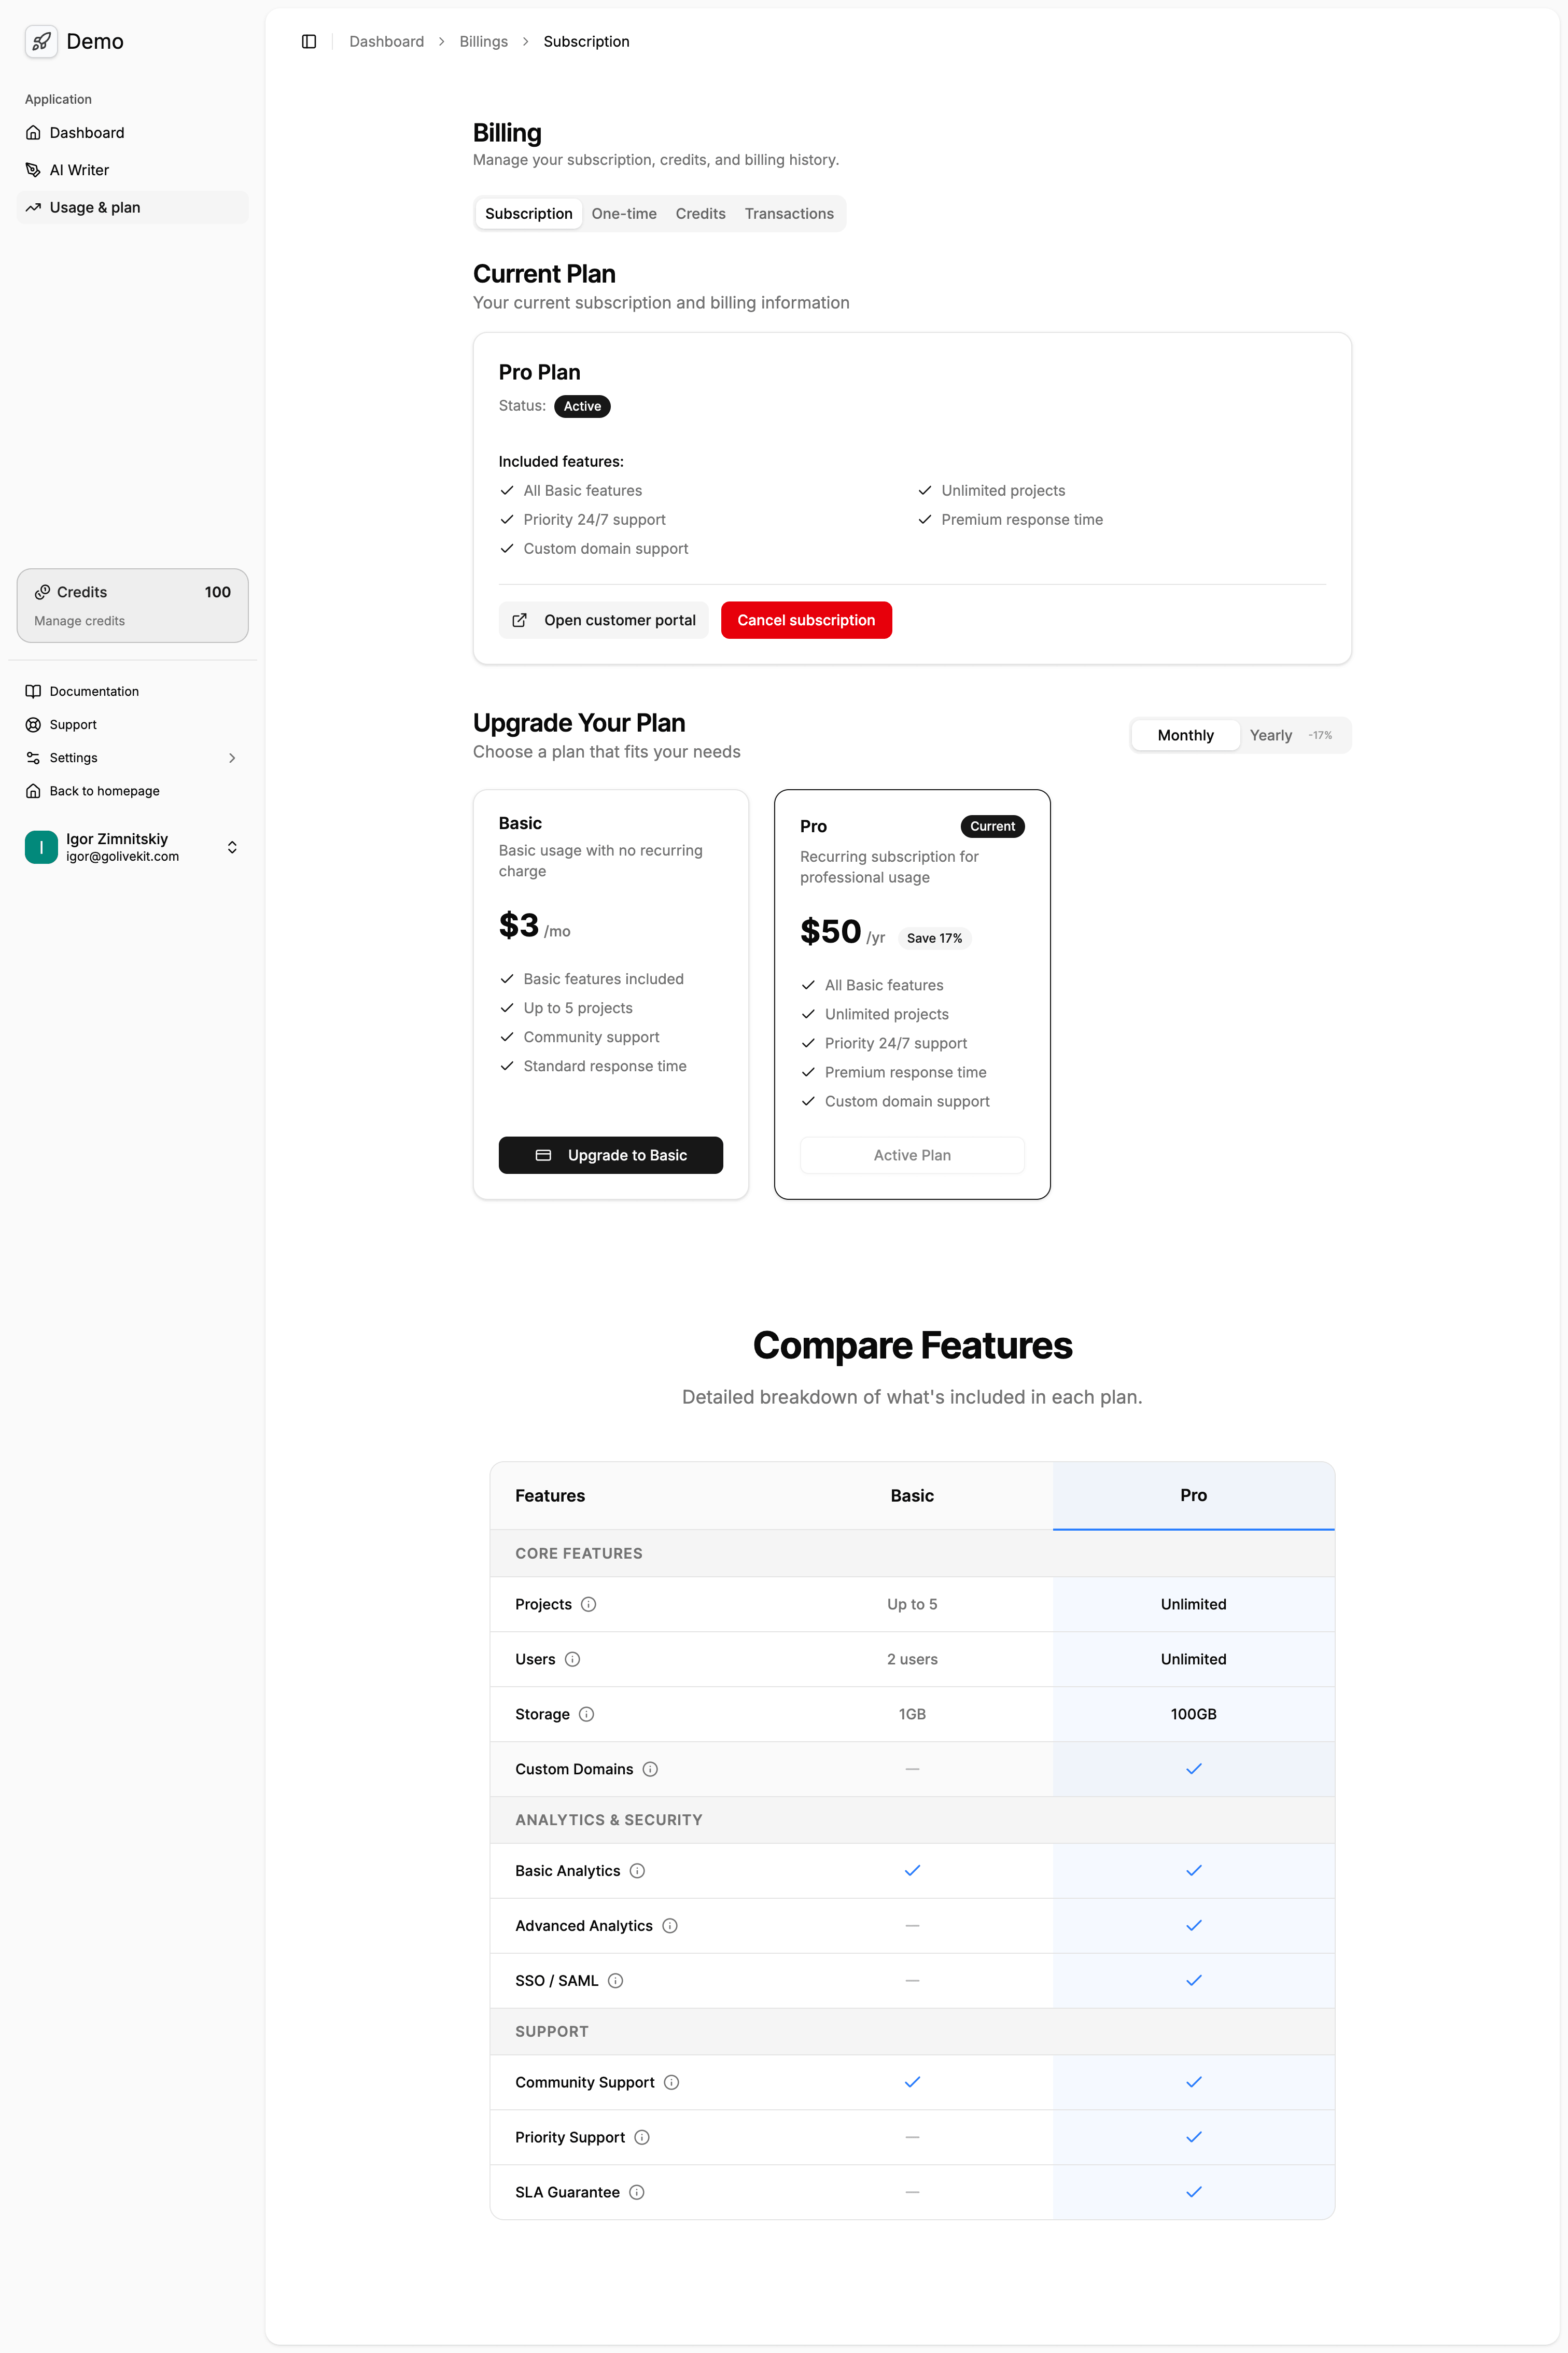This screenshot has width=1568, height=2353.
Task: Click the info icon next to Custom Domains
Action: pos(650,1769)
